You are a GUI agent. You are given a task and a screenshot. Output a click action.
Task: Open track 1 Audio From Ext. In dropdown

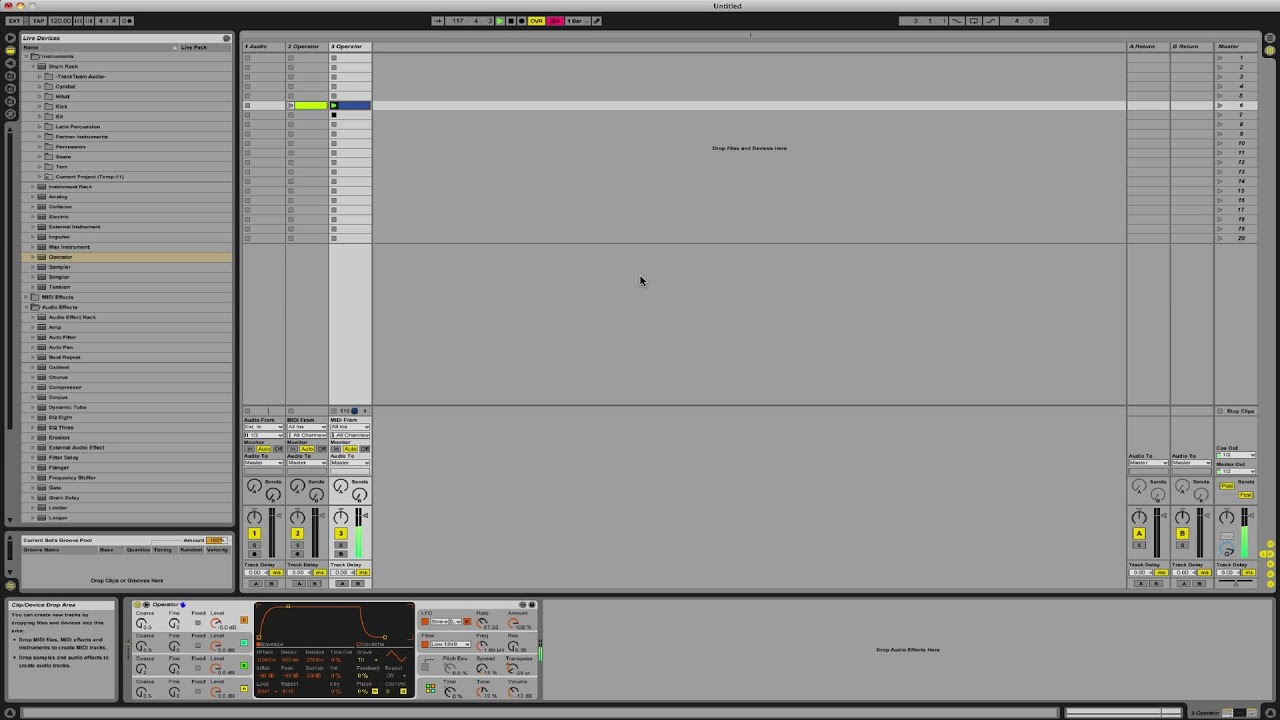[264, 427]
